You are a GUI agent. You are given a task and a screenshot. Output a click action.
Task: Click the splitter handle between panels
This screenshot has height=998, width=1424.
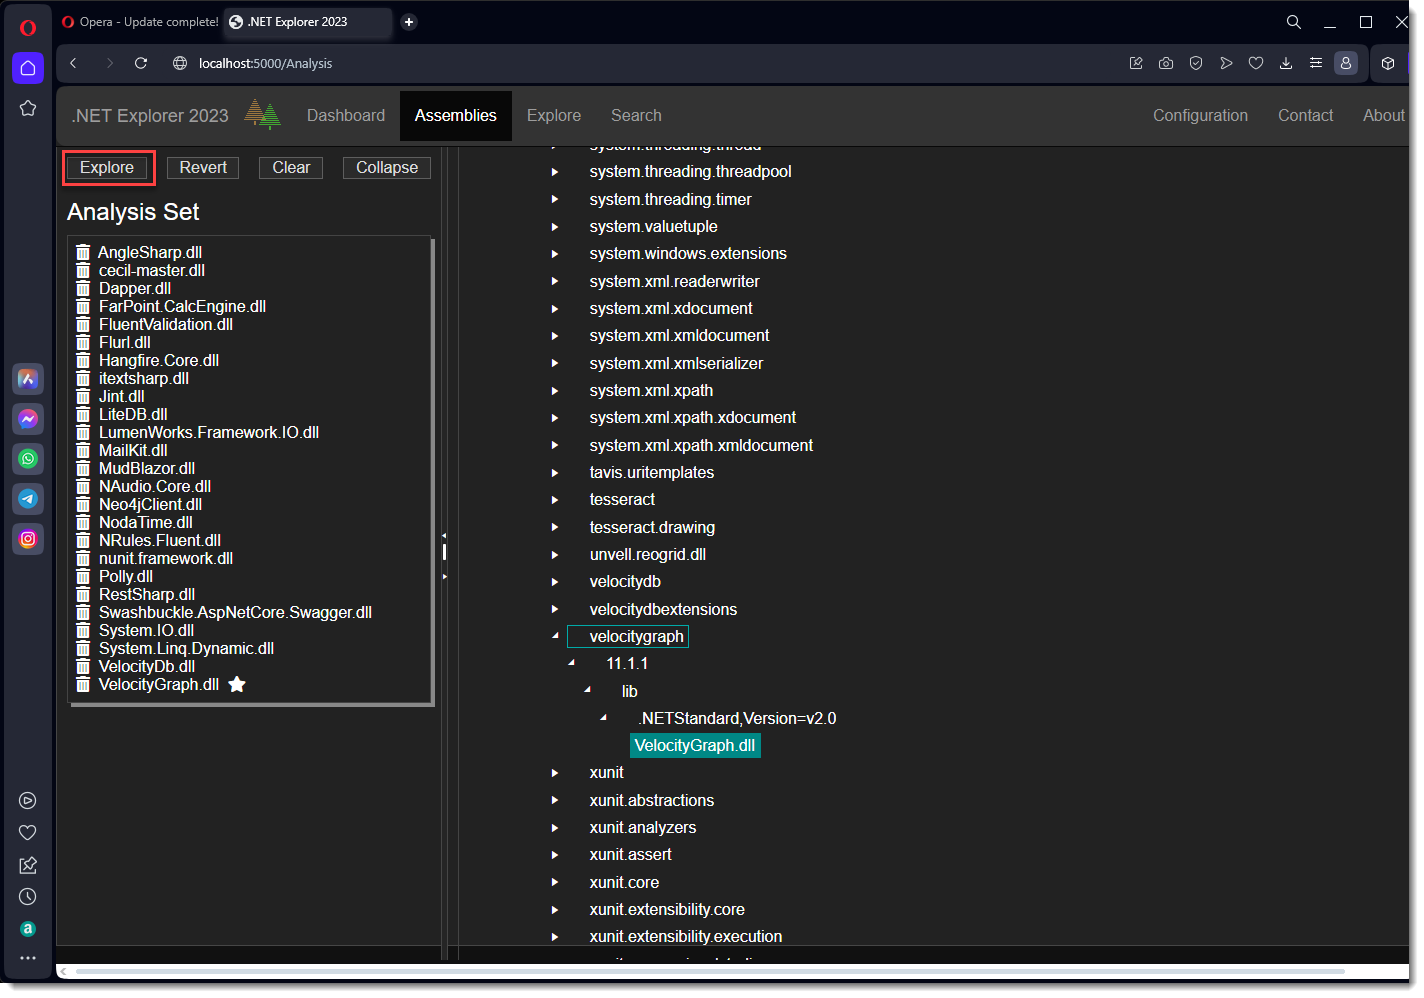[x=444, y=552]
